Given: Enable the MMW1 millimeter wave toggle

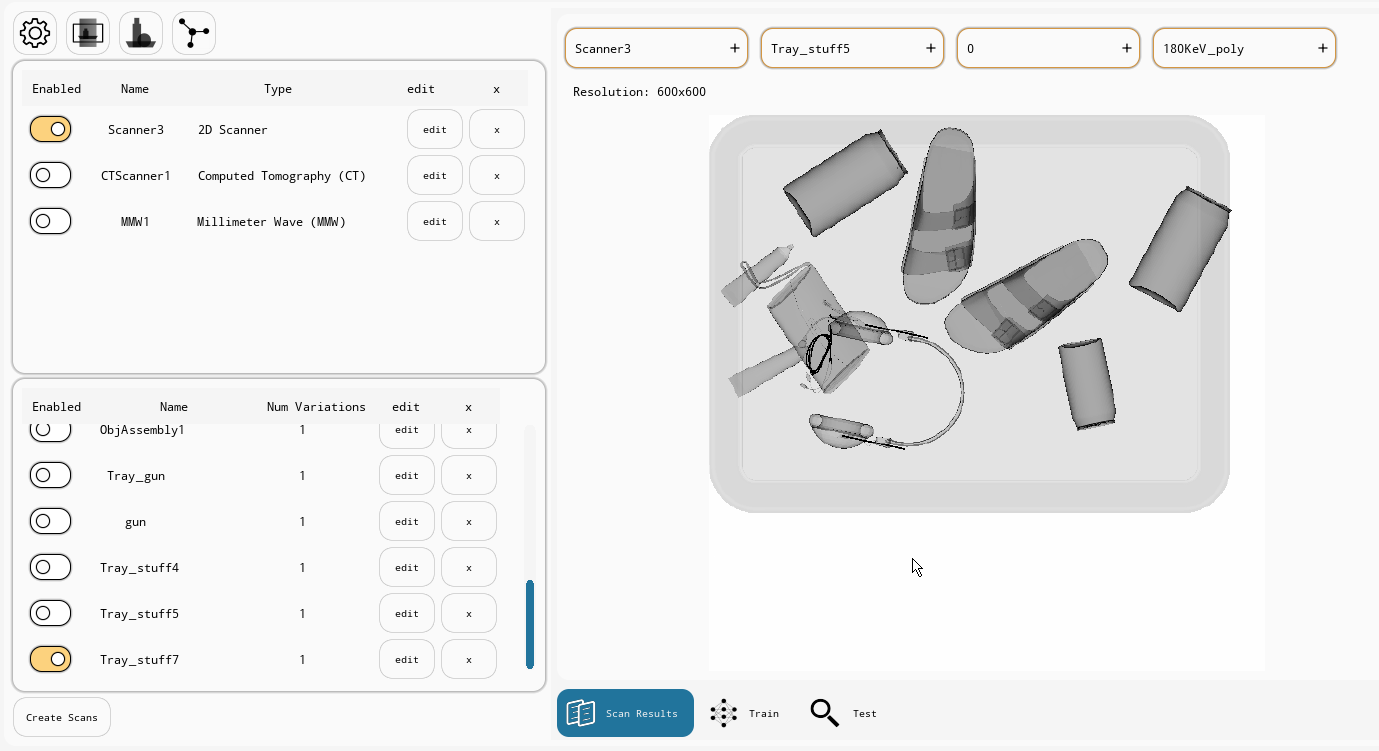Looking at the screenshot, I should click(50, 221).
